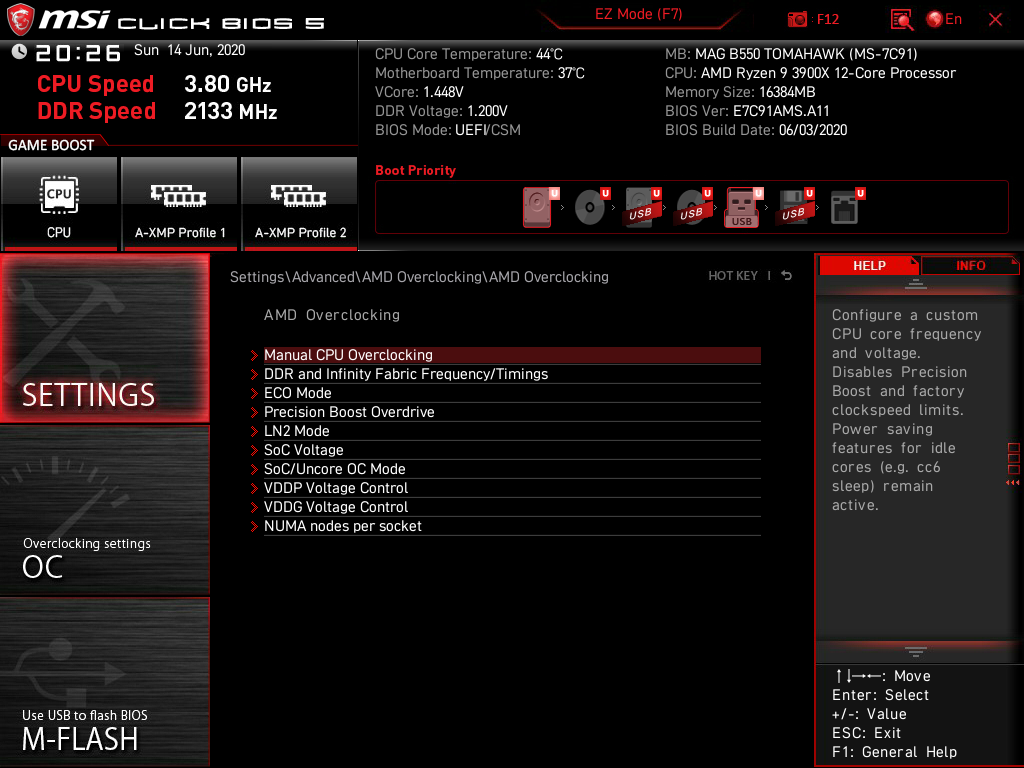Viewport: 1024px width, 768px height.
Task: Switch to the INFO tab
Action: [970, 266]
